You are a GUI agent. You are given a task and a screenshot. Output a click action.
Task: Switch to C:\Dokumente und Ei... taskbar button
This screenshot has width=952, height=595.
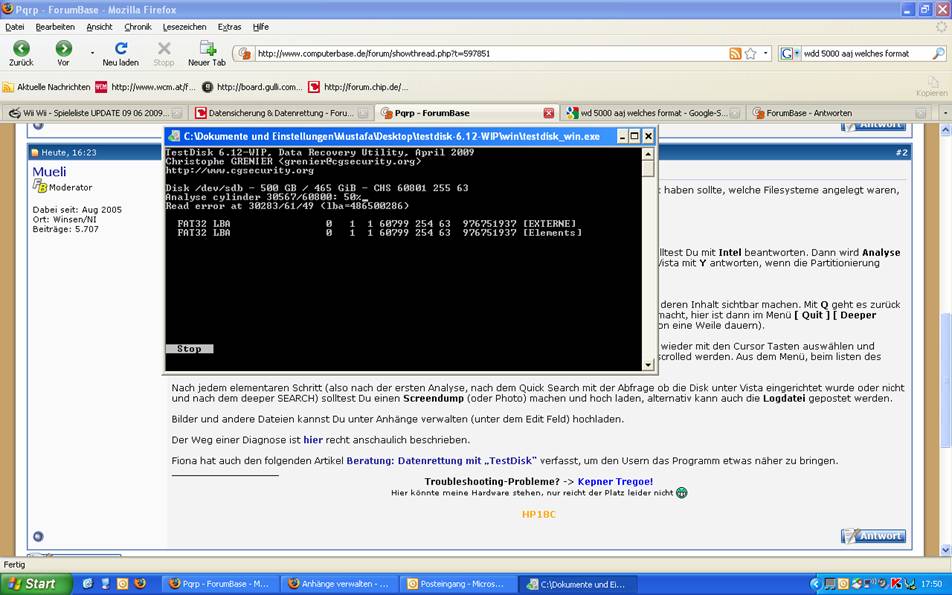pyautogui.click(x=576, y=584)
